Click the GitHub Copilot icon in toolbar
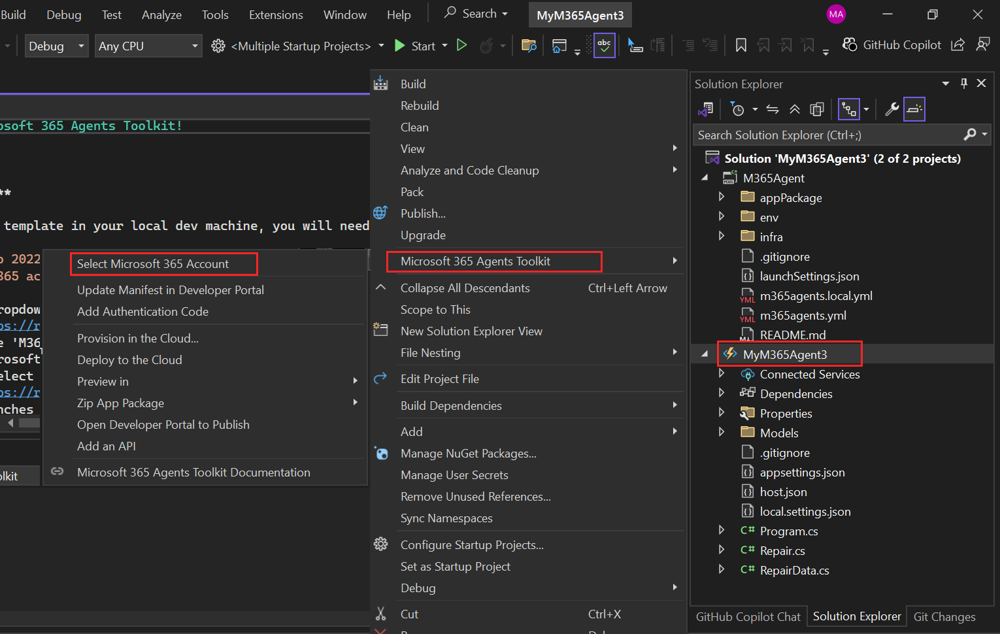This screenshot has width=1000, height=634. (x=850, y=45)
